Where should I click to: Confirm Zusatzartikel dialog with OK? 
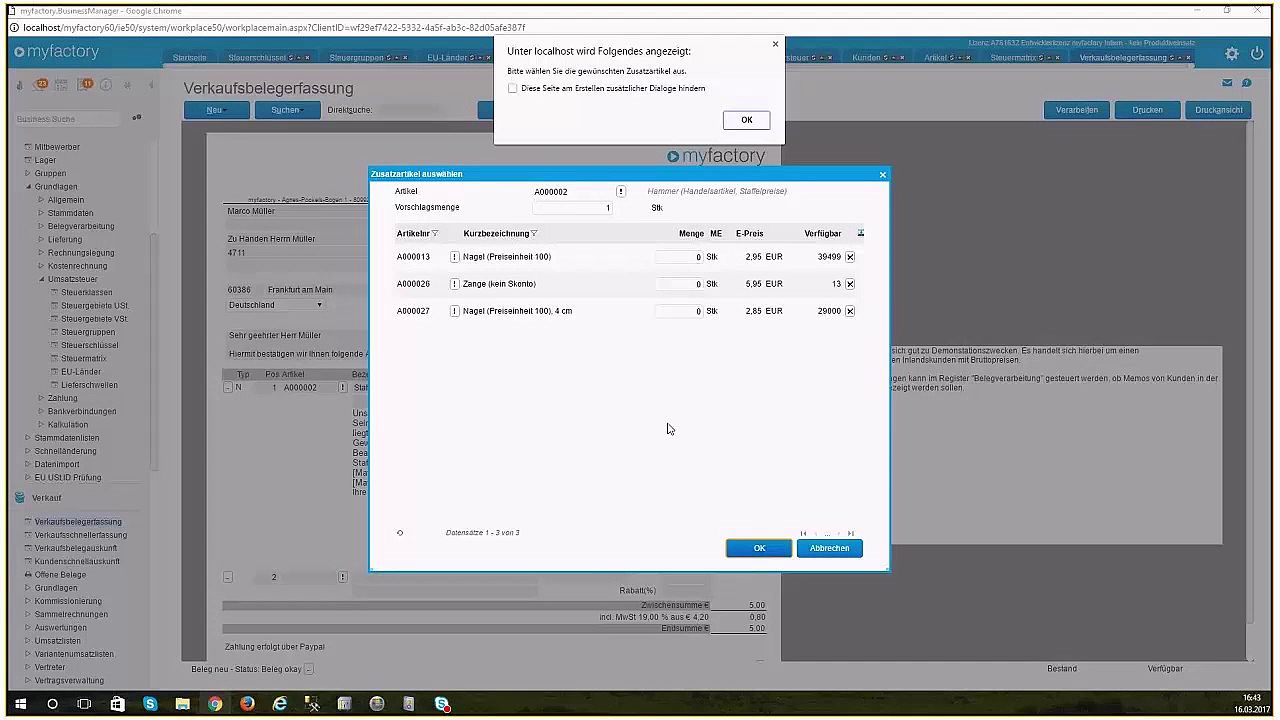(x=759, y=548)
